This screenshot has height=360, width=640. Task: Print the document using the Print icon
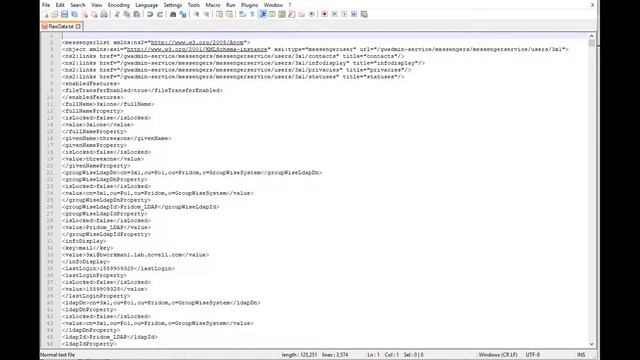tap(104, 14)
